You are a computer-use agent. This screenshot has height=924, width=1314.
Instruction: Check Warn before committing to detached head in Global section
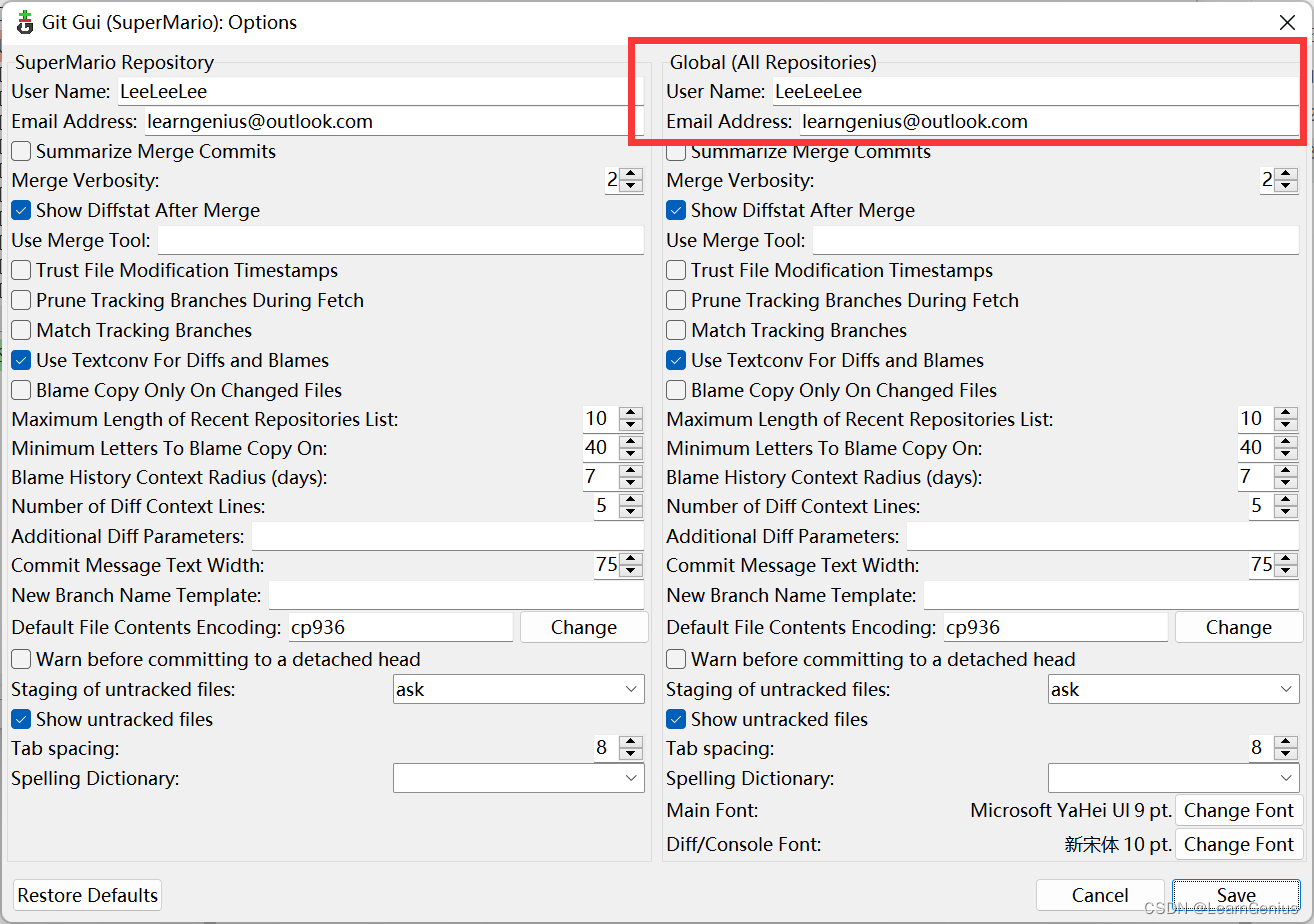point(676,660)
